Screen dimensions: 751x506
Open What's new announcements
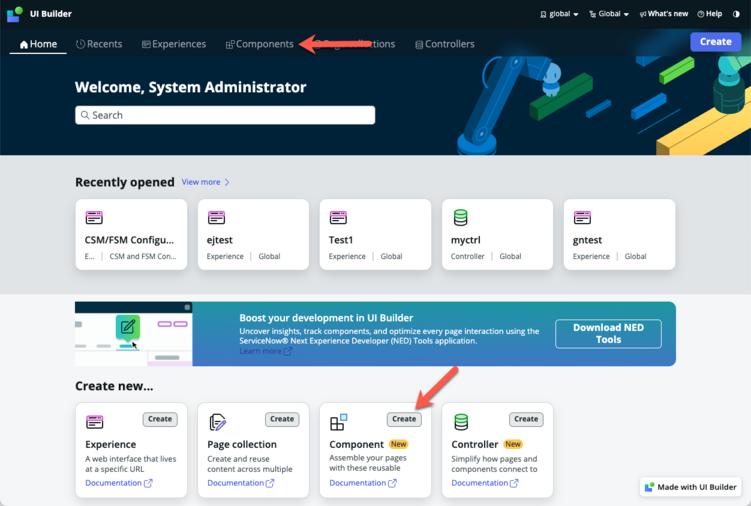[x=664, y=14]
